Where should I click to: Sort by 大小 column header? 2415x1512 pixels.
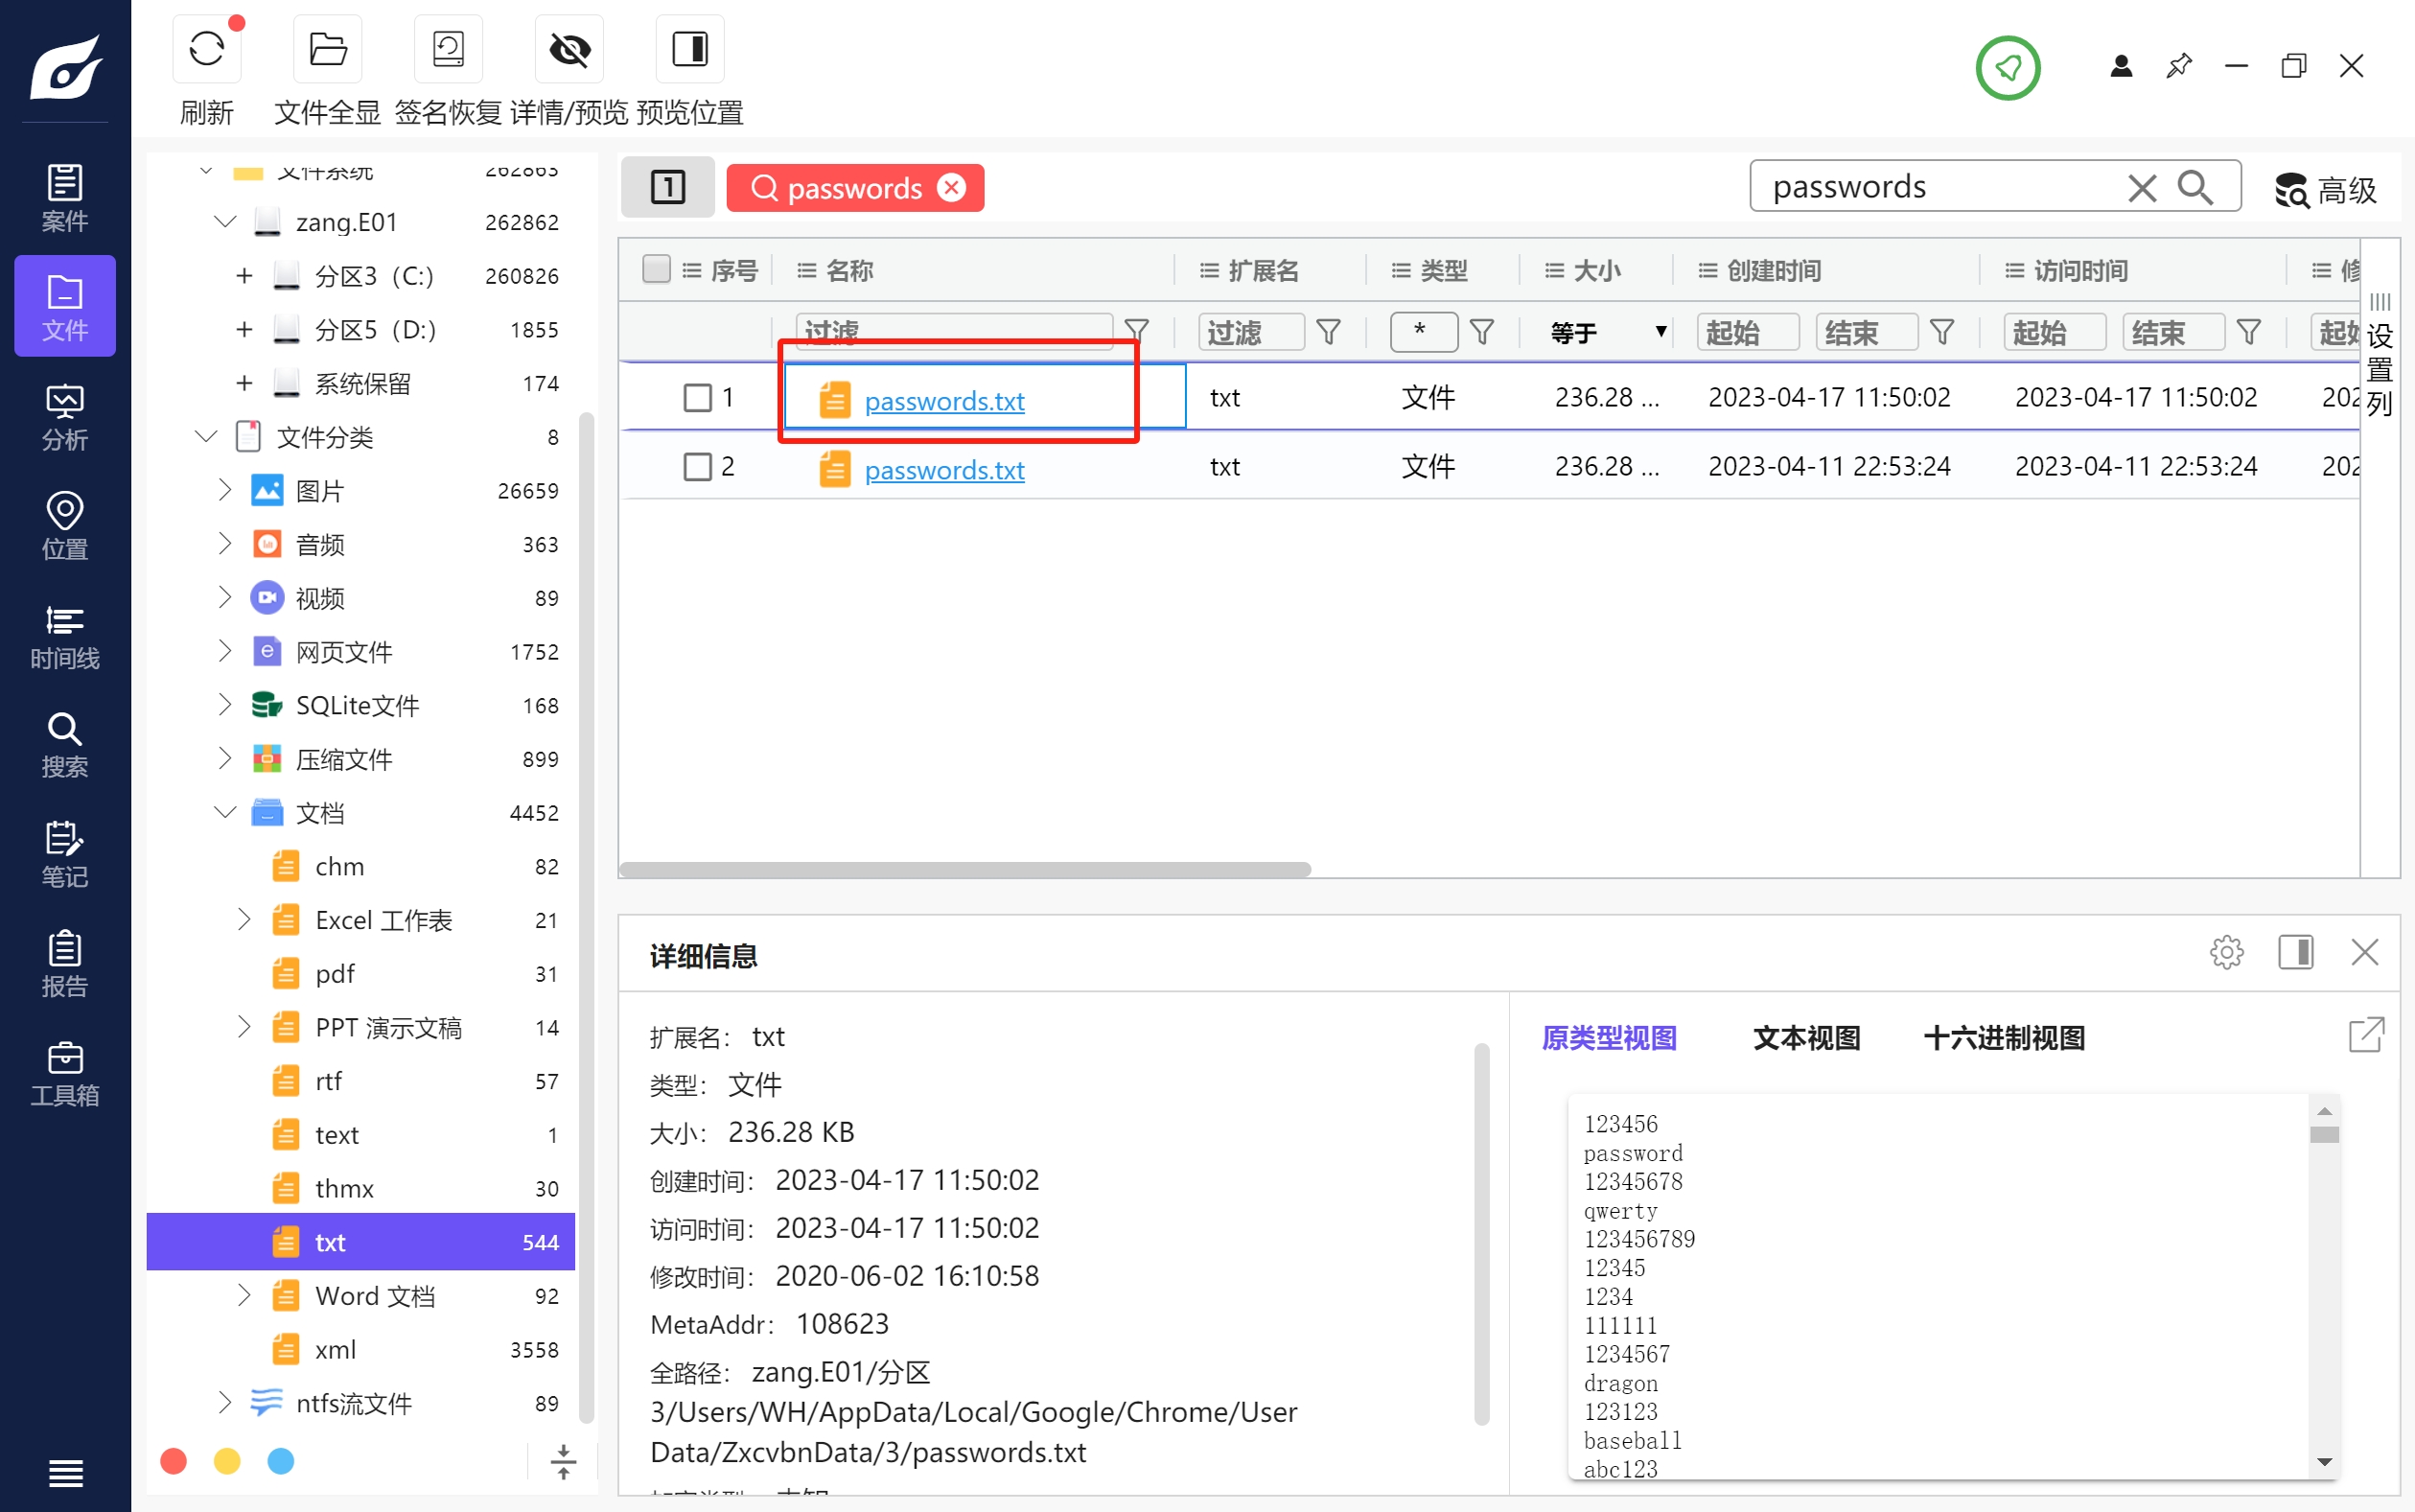pos(1596,270)
